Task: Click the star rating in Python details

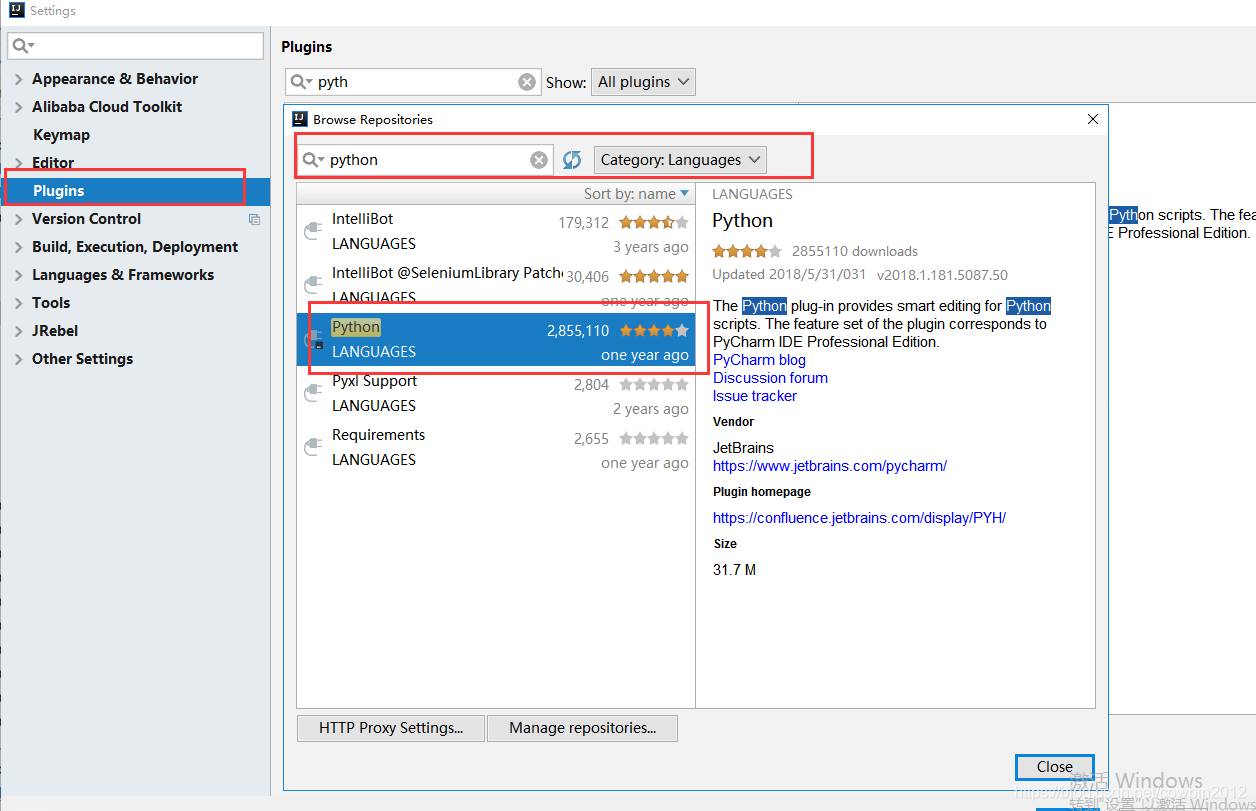Action: [x=747, y=251]
